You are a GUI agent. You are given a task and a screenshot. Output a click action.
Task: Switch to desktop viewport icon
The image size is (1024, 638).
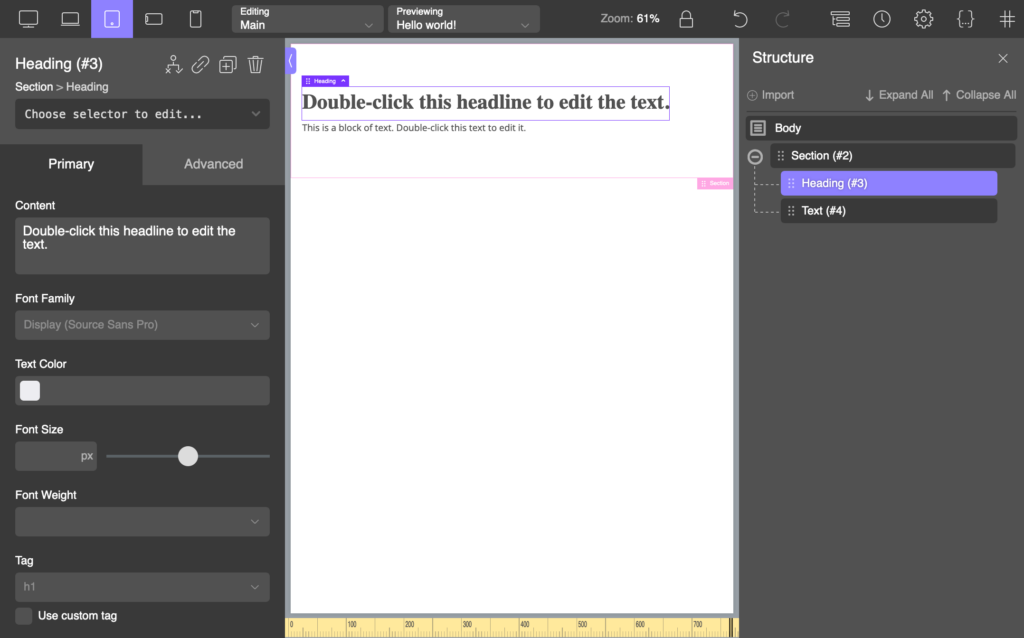(x=28, y=19)
